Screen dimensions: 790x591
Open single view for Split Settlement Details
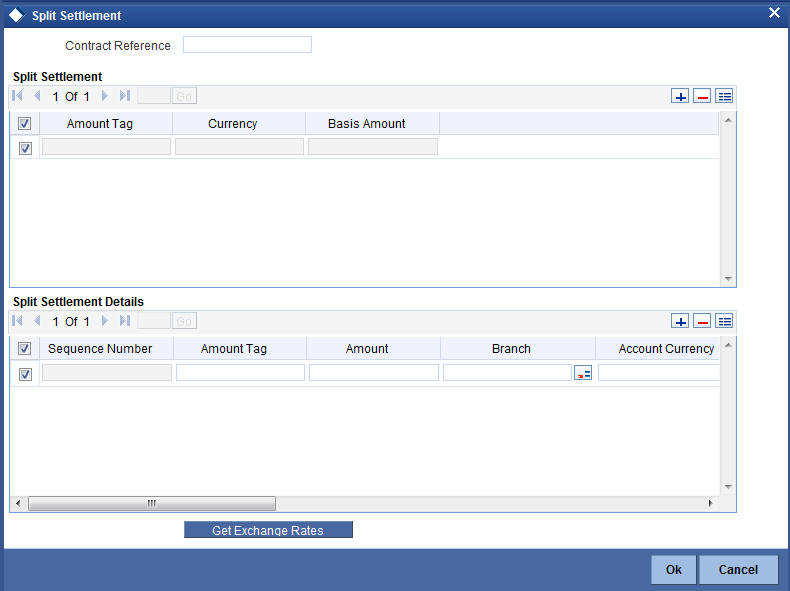pyautogui.click(x=724, y=321)
